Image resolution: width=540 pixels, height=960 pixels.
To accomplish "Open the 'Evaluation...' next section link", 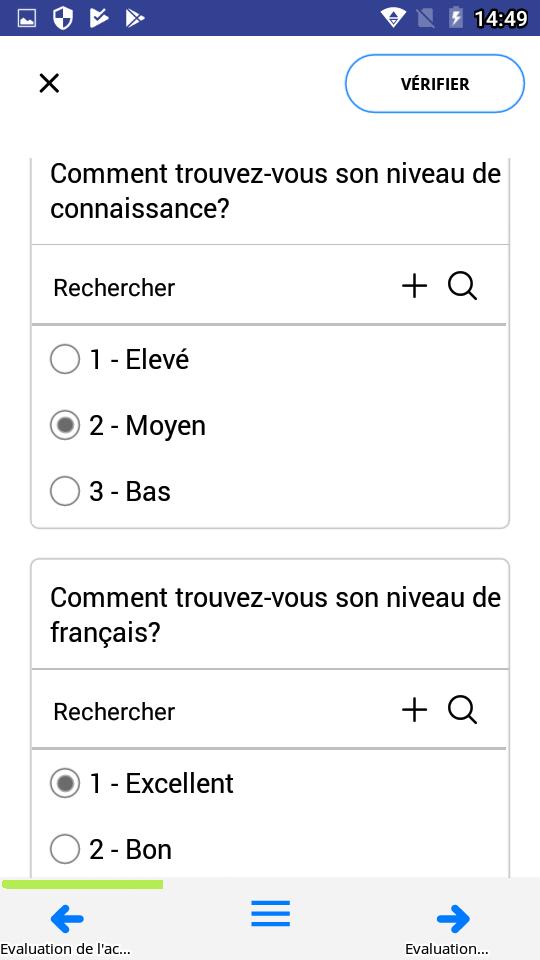I will point(447,950).
